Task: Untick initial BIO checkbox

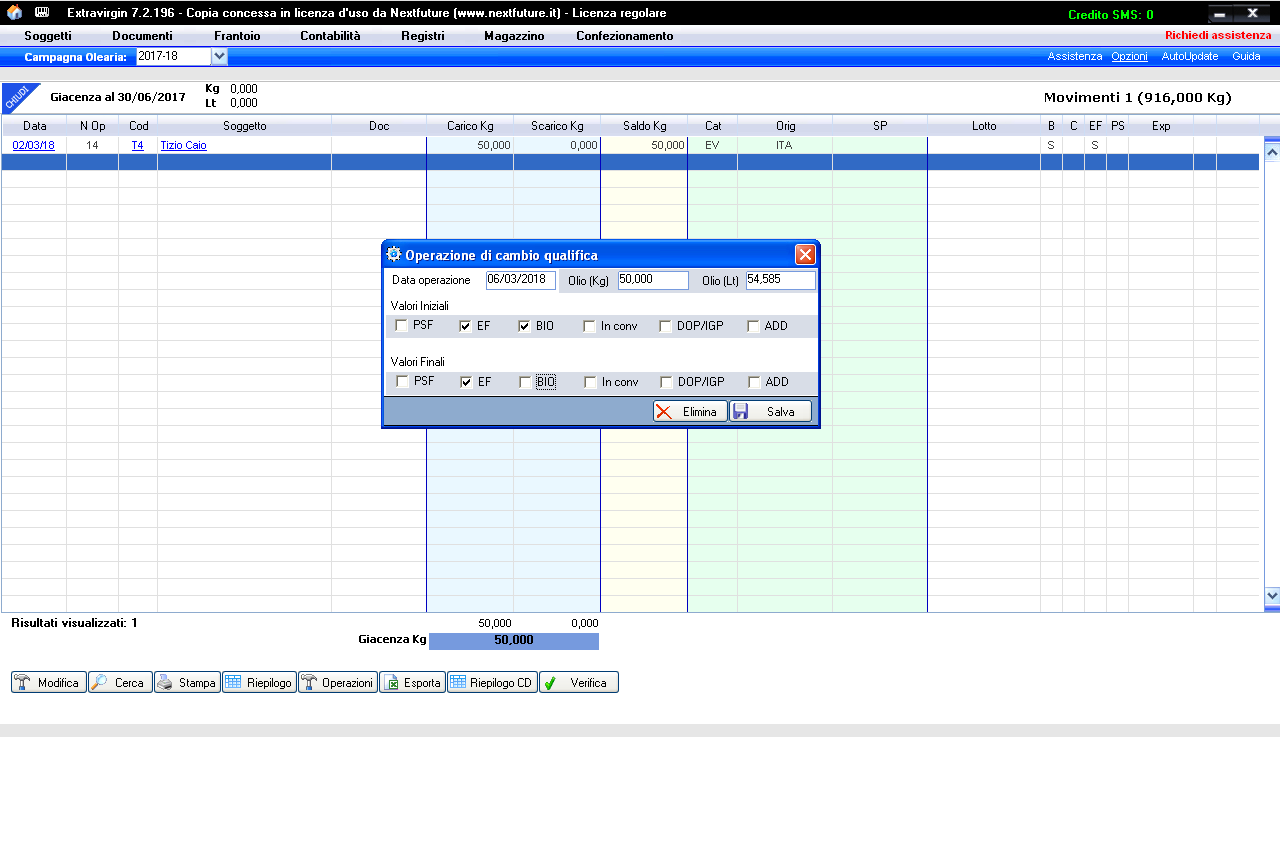Action: 525,326
